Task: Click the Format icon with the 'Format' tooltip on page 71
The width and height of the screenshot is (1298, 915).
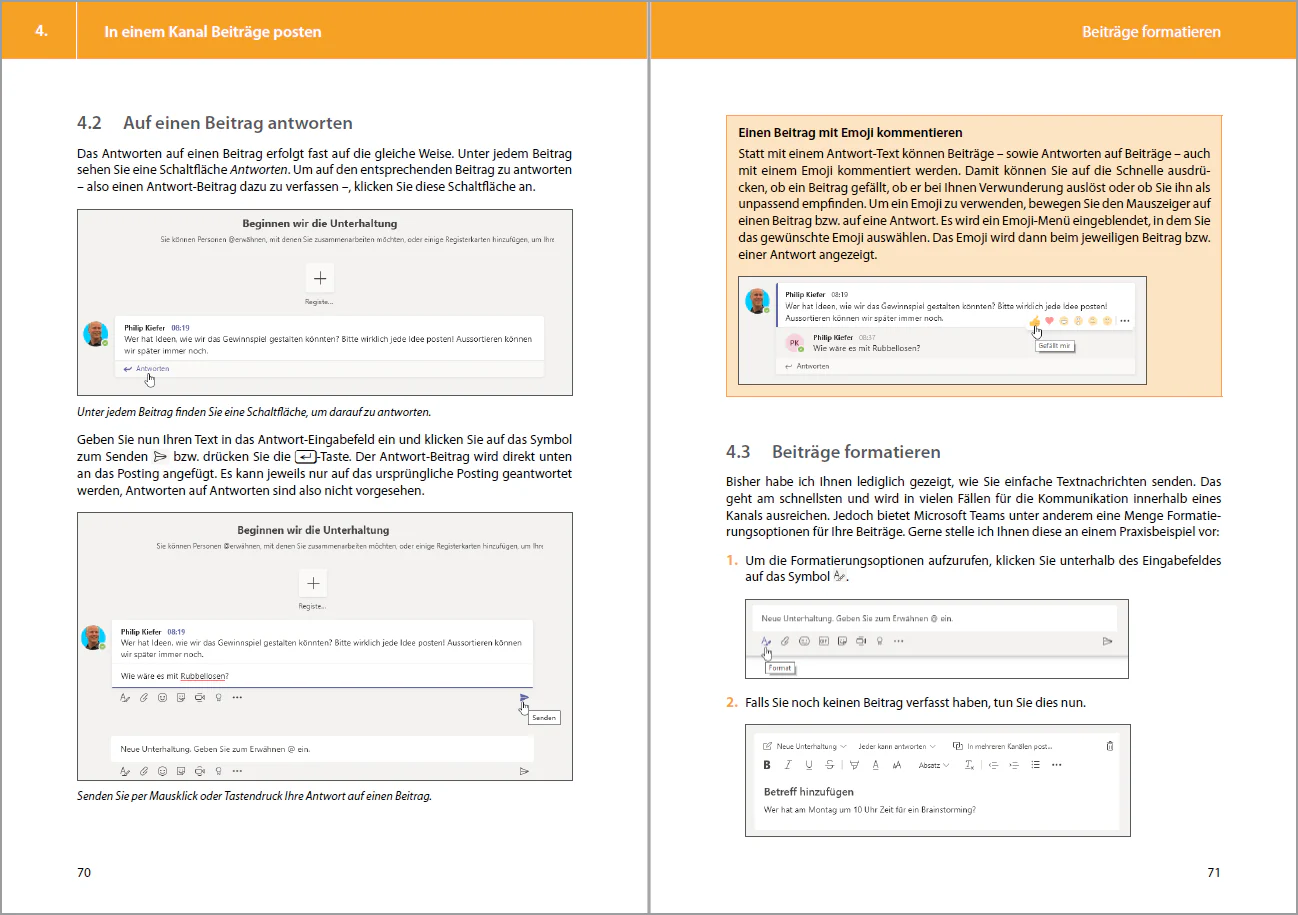Action: (x=766, y=641)
